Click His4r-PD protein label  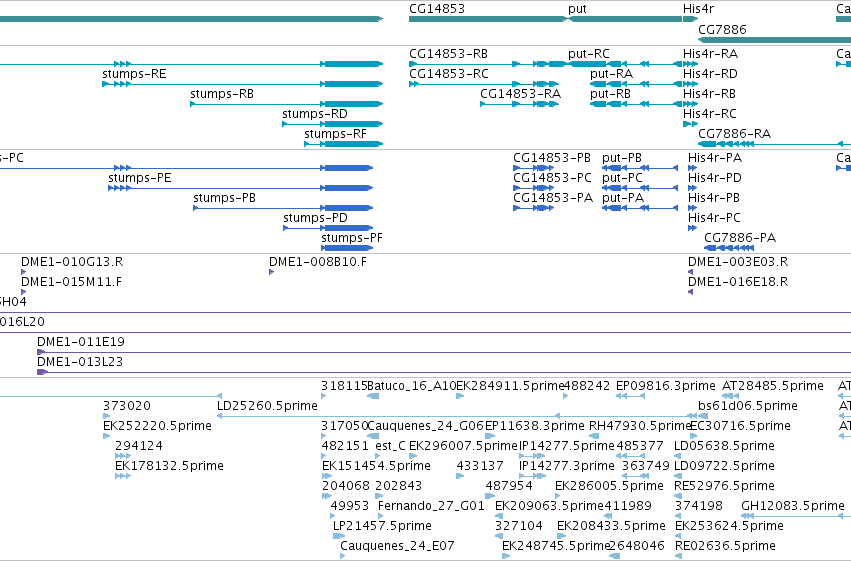click(715, 178)
